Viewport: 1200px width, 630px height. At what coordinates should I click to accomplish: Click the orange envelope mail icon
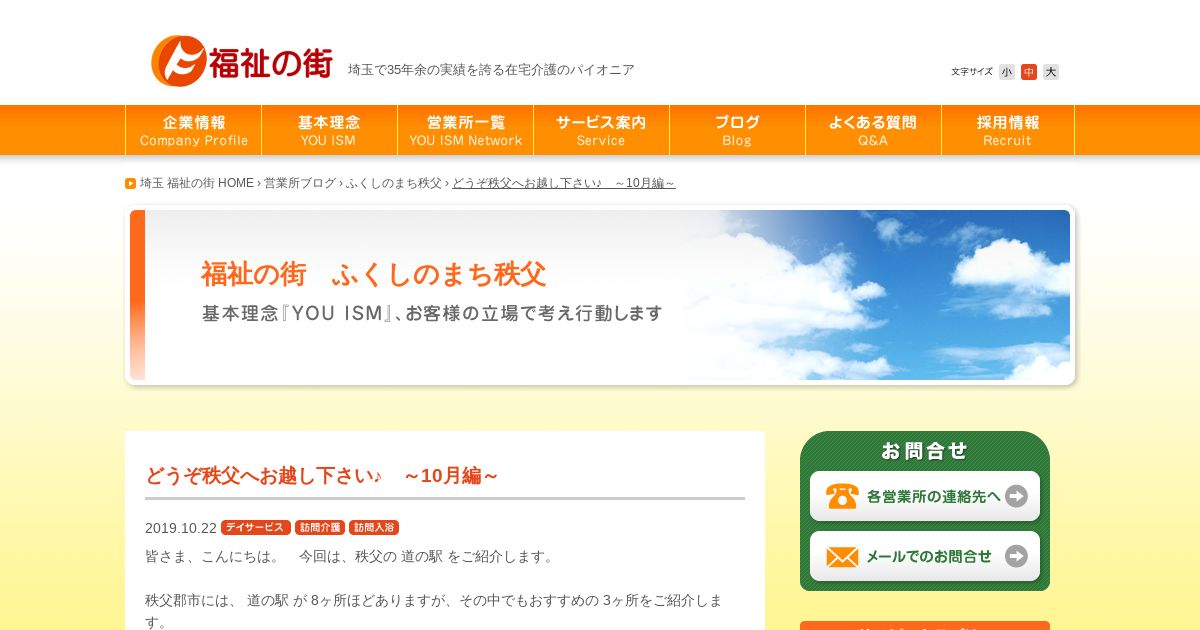click(x=842, y=557)
